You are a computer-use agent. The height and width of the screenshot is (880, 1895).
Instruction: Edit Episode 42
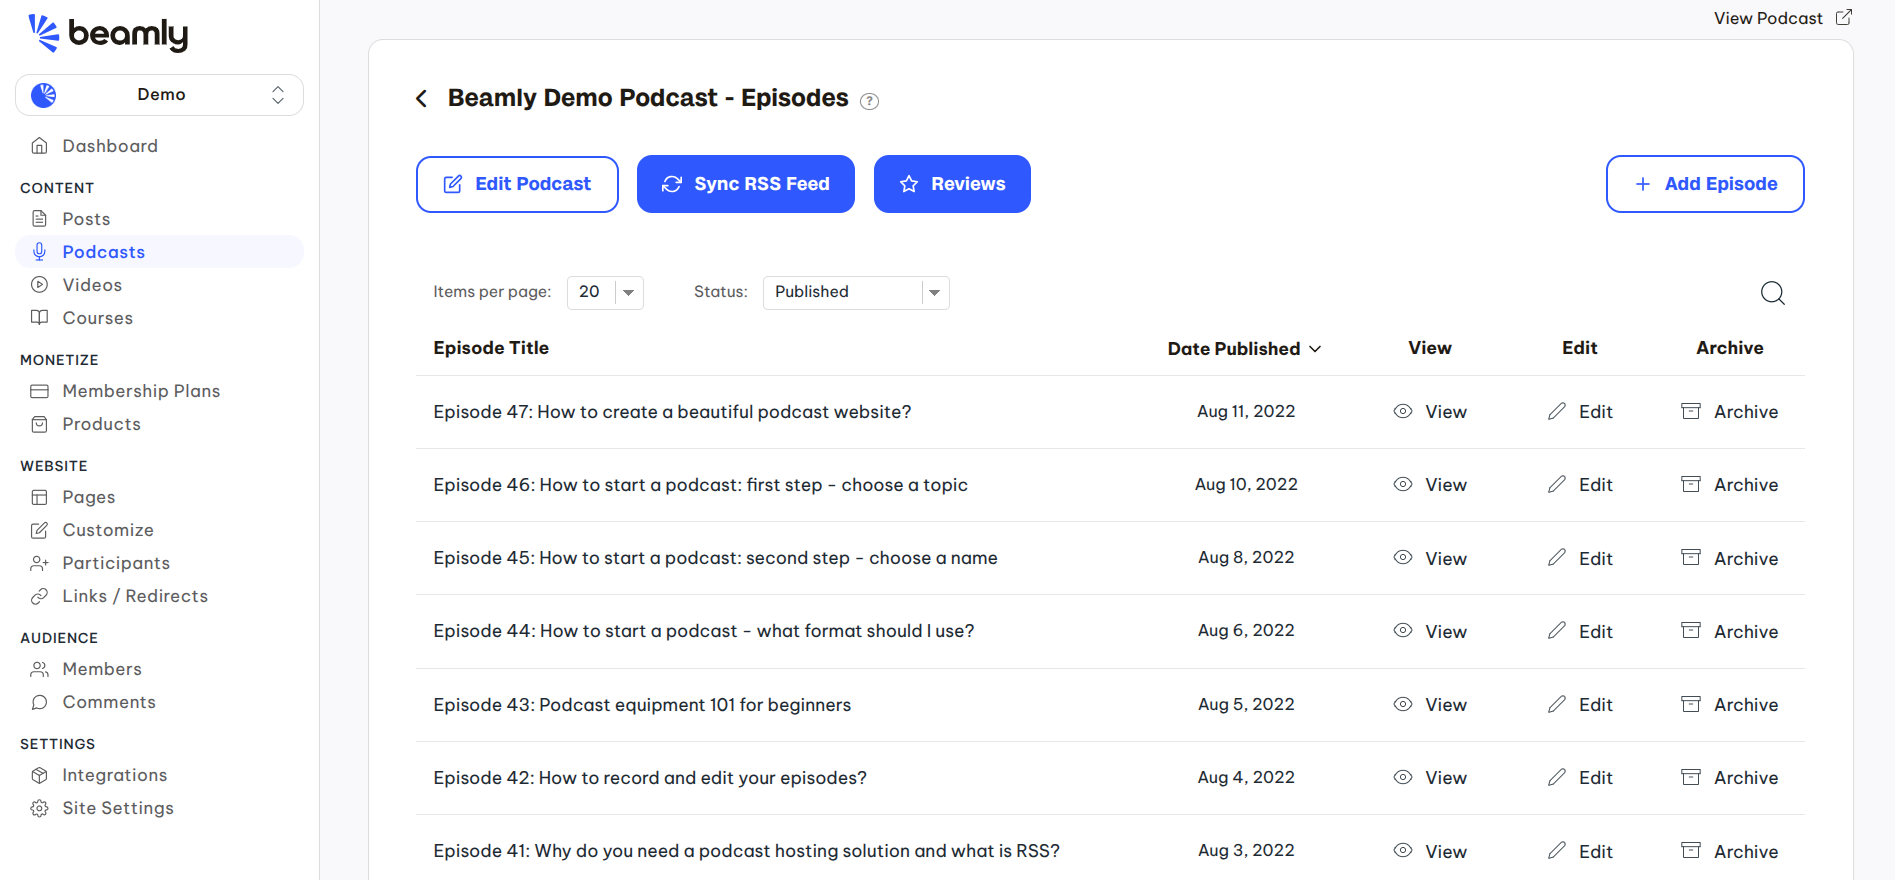[x=1580, y=778]
